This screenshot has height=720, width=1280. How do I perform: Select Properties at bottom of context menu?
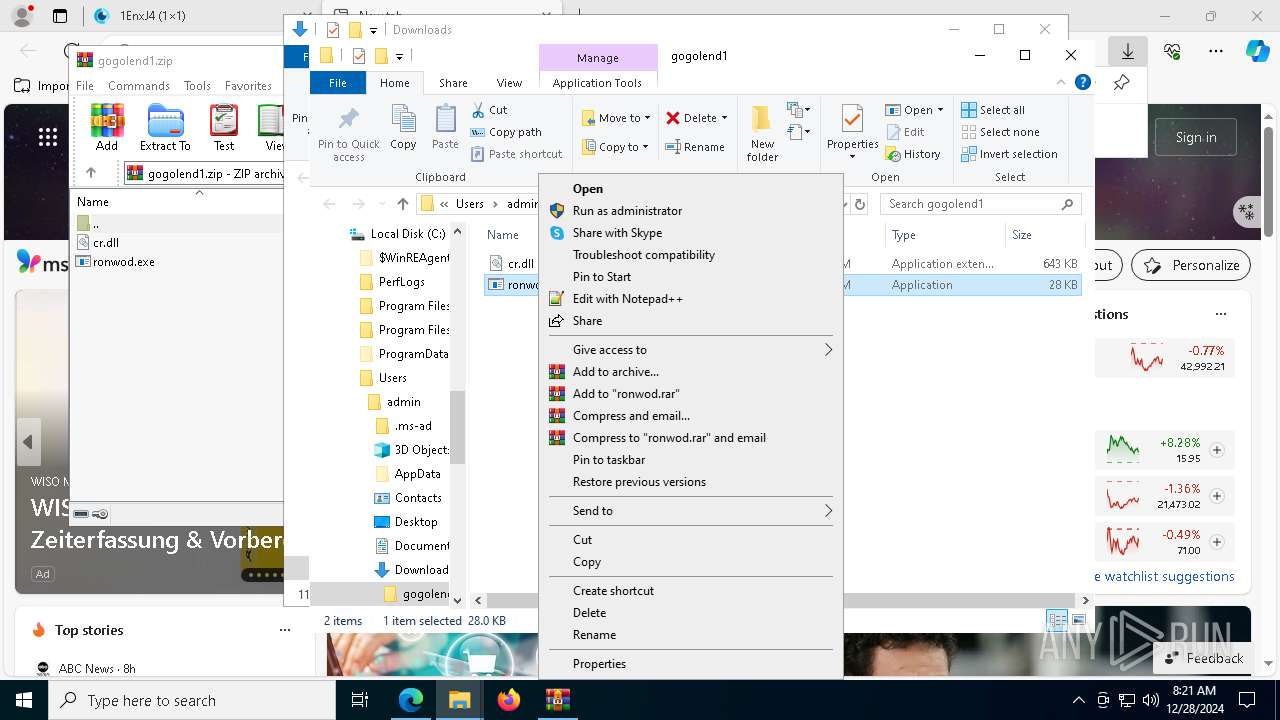pyautogui.click(x=599, y=664)
